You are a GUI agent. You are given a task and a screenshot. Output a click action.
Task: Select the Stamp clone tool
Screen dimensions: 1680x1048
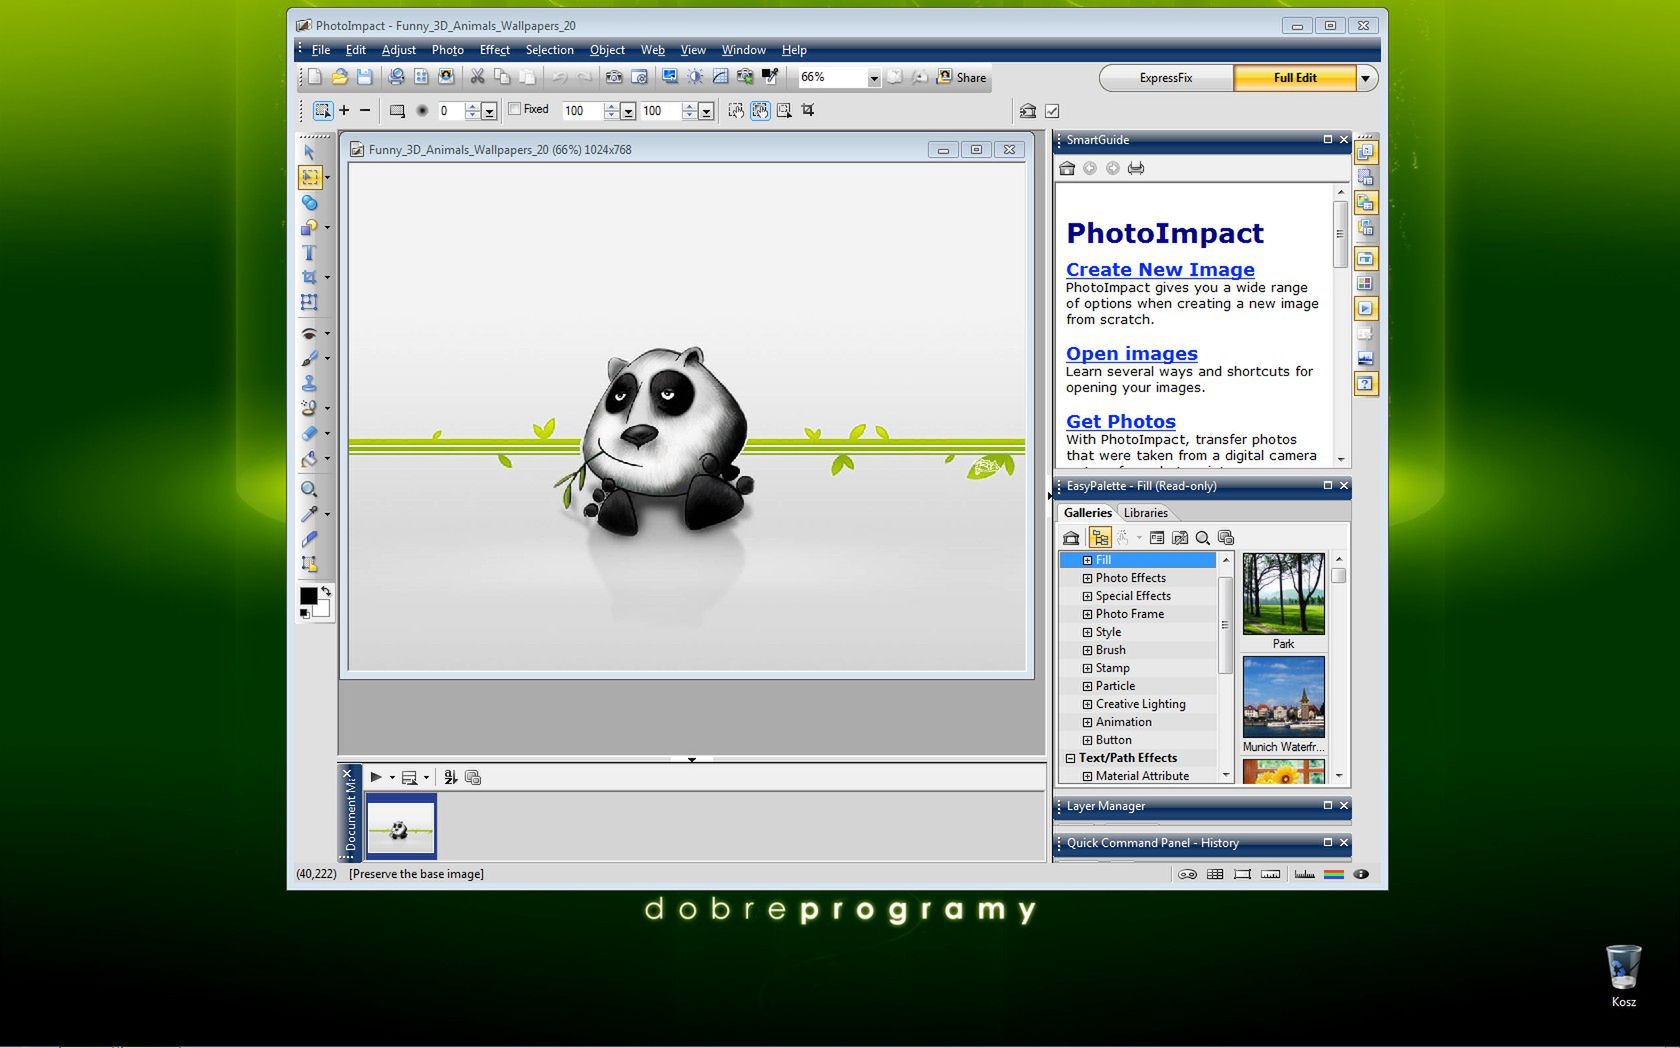[x=309, y=383]
